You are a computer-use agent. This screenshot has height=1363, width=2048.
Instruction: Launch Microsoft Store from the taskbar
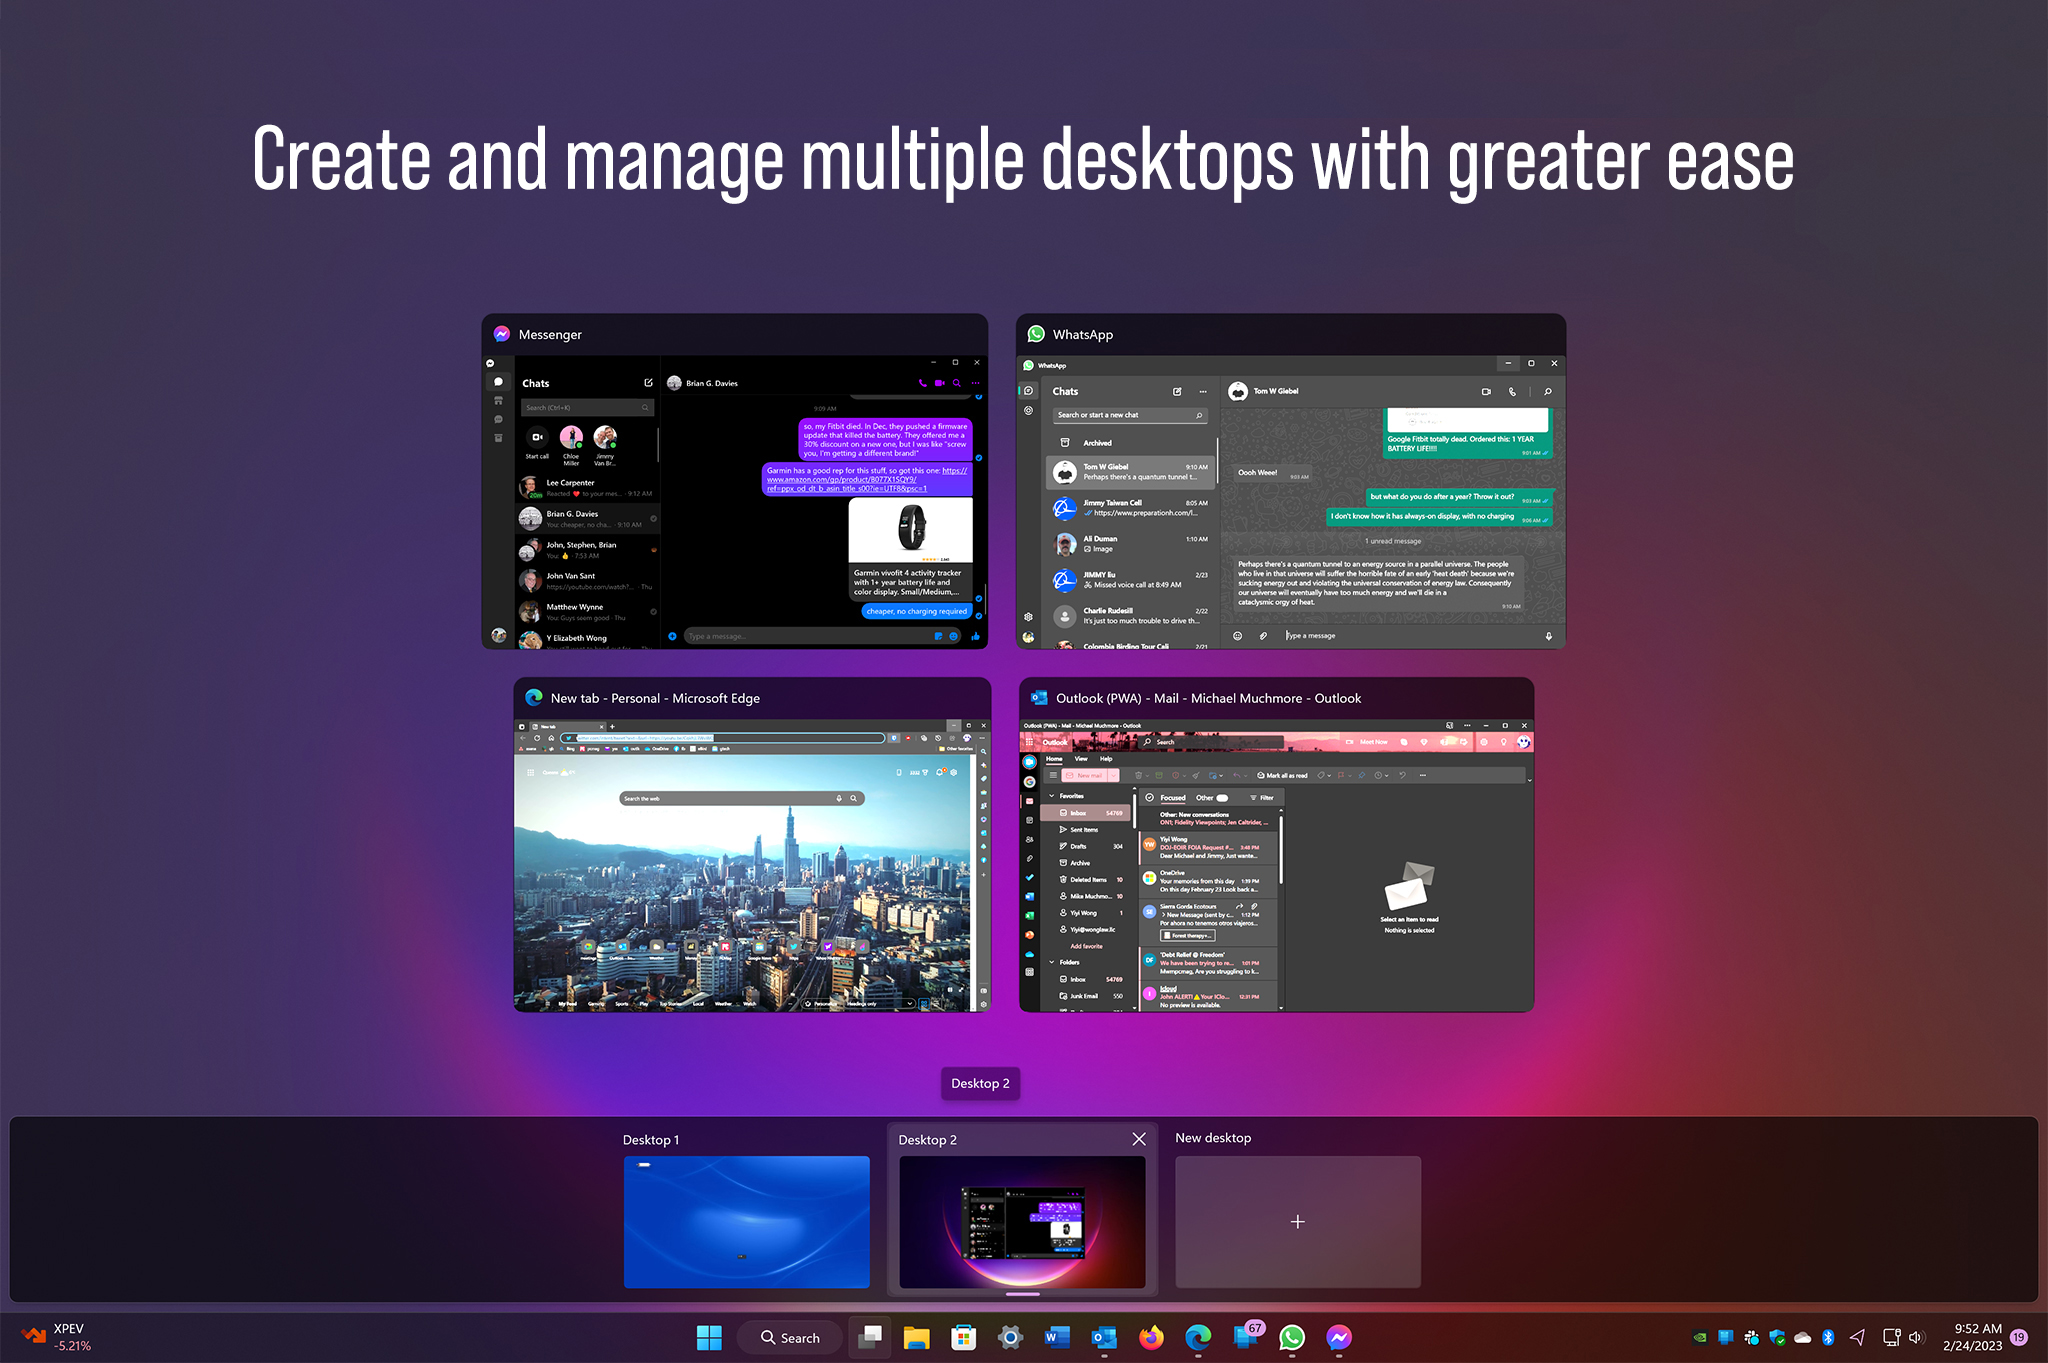click(x=964, y=1338)
